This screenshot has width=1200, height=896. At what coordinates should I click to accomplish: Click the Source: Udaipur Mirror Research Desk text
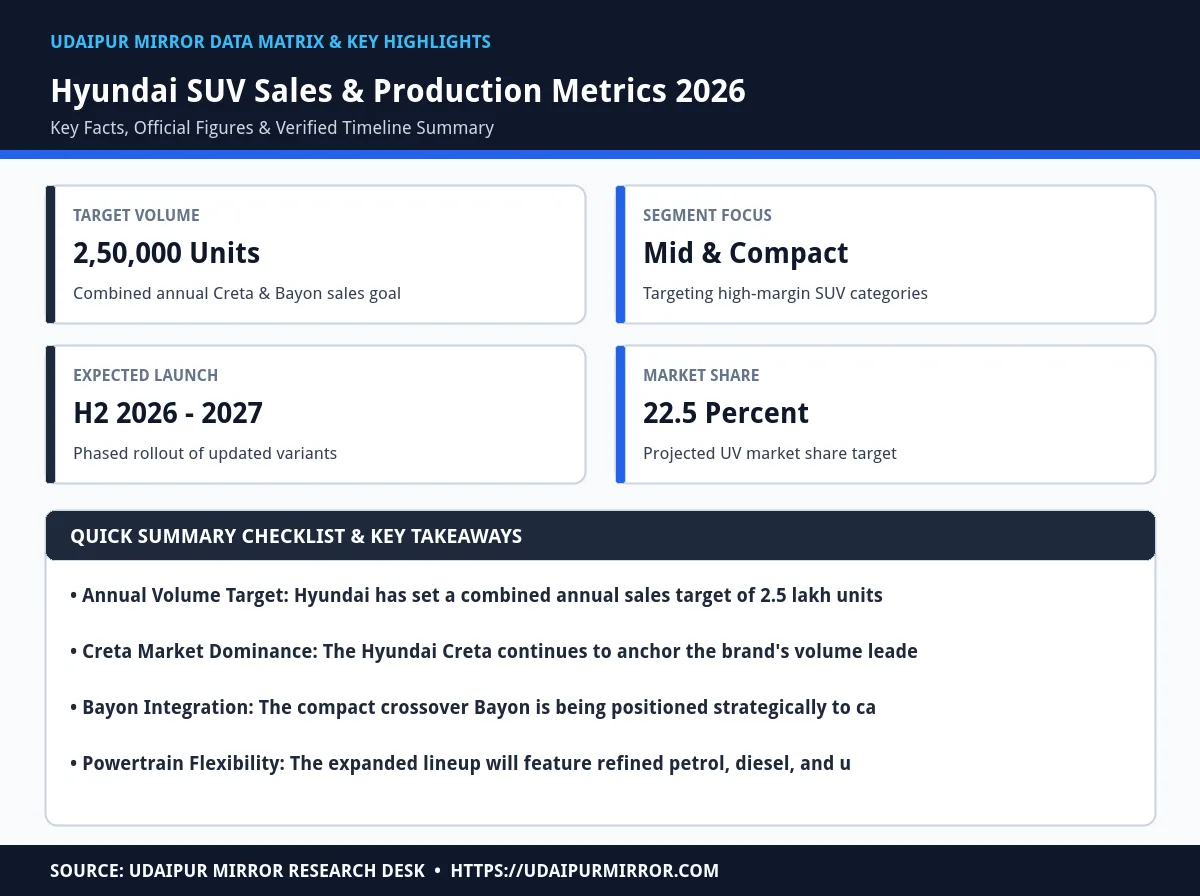click(x=238, y=871)
